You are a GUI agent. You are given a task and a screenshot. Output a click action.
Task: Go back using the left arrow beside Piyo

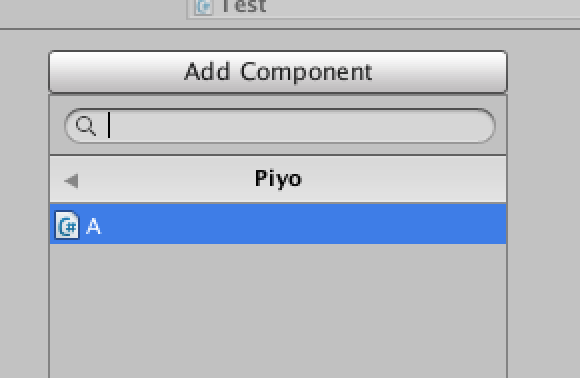pyautogui.click(x=71, y=181)
